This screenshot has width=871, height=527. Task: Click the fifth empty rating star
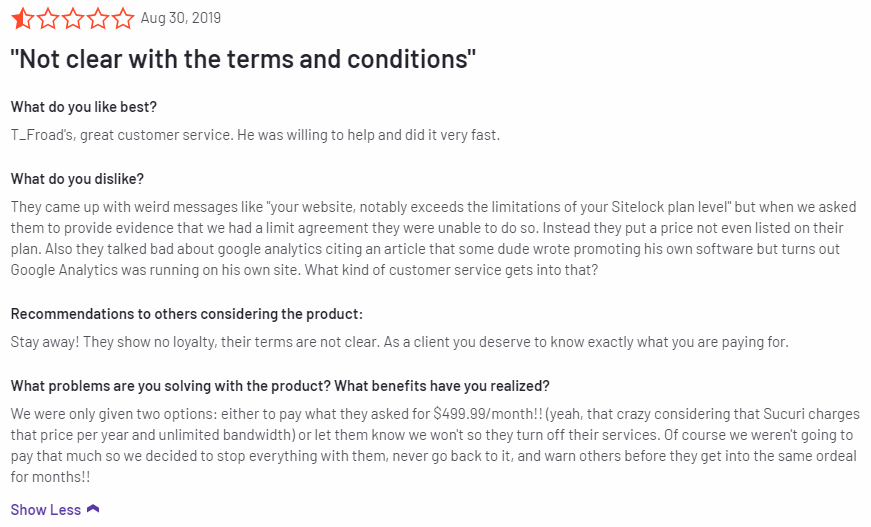coord(123,18)
